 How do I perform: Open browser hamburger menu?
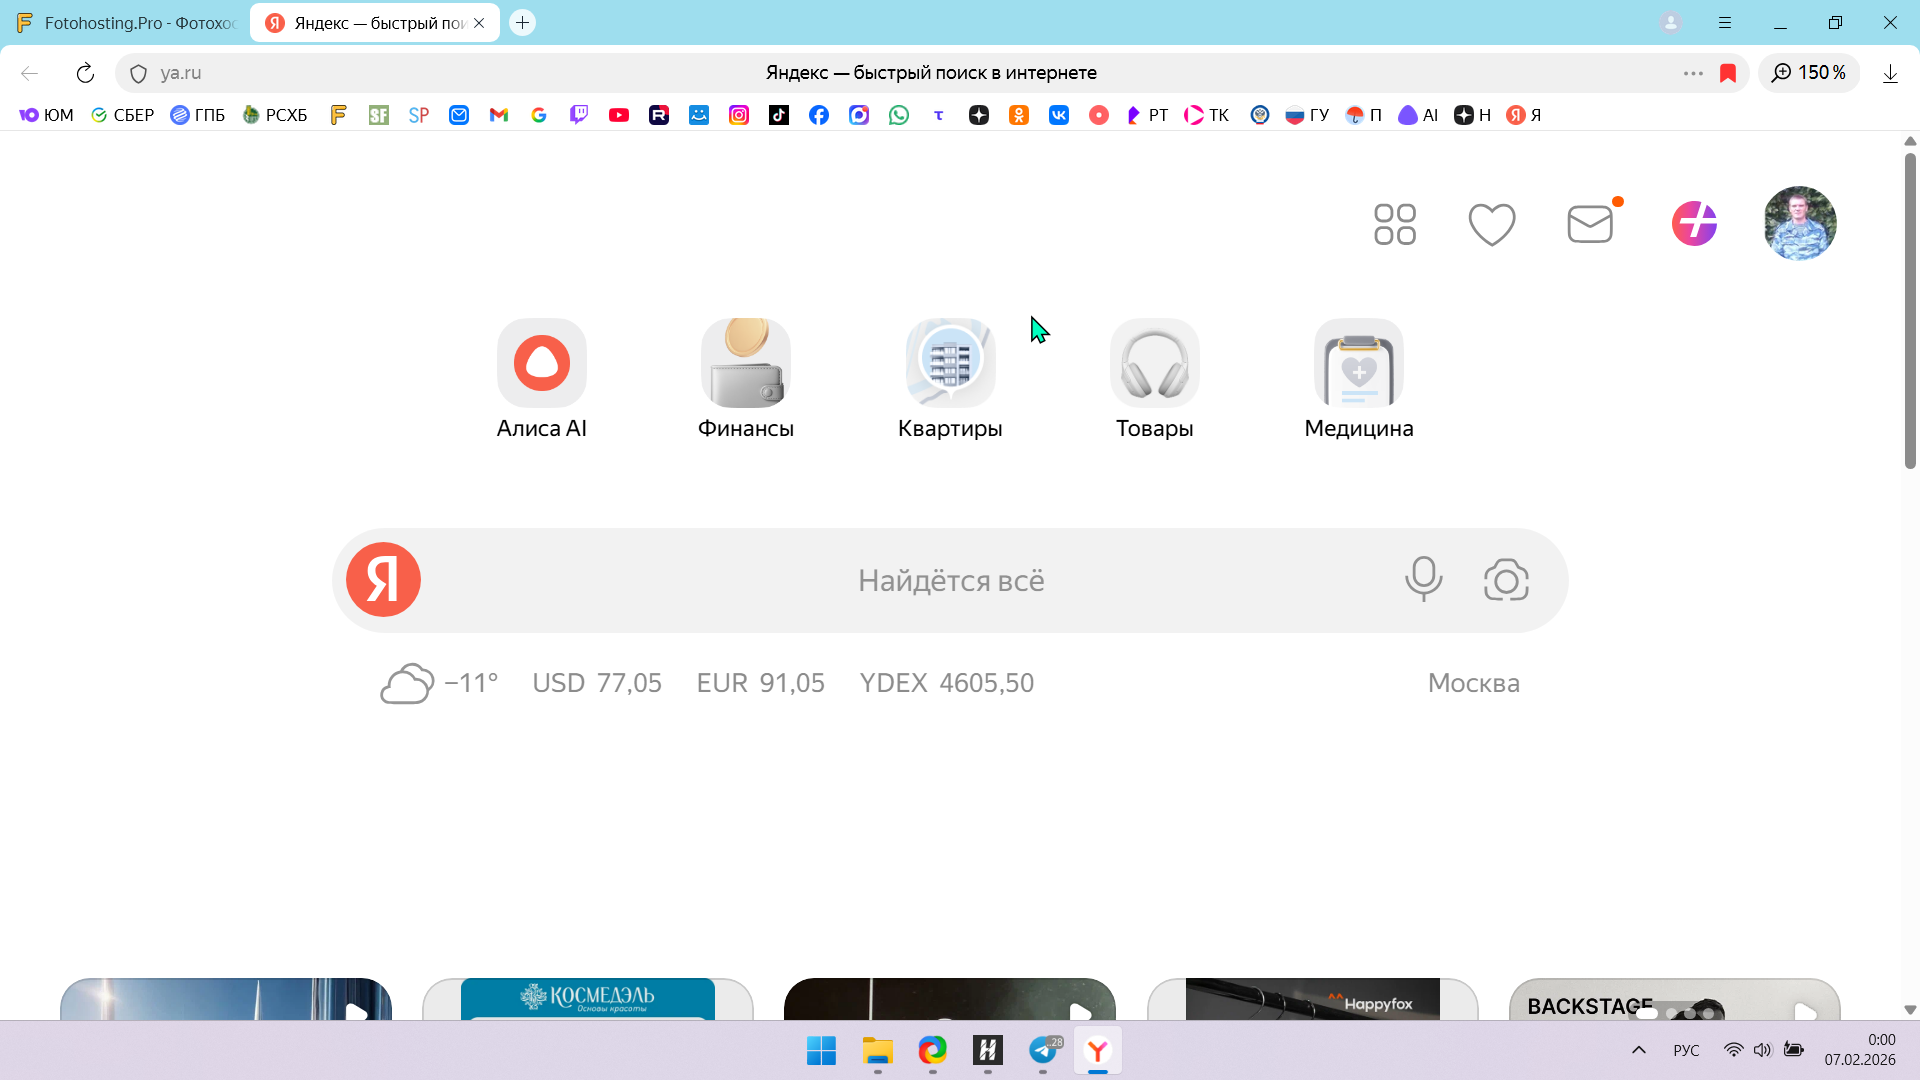point(1725,23)
